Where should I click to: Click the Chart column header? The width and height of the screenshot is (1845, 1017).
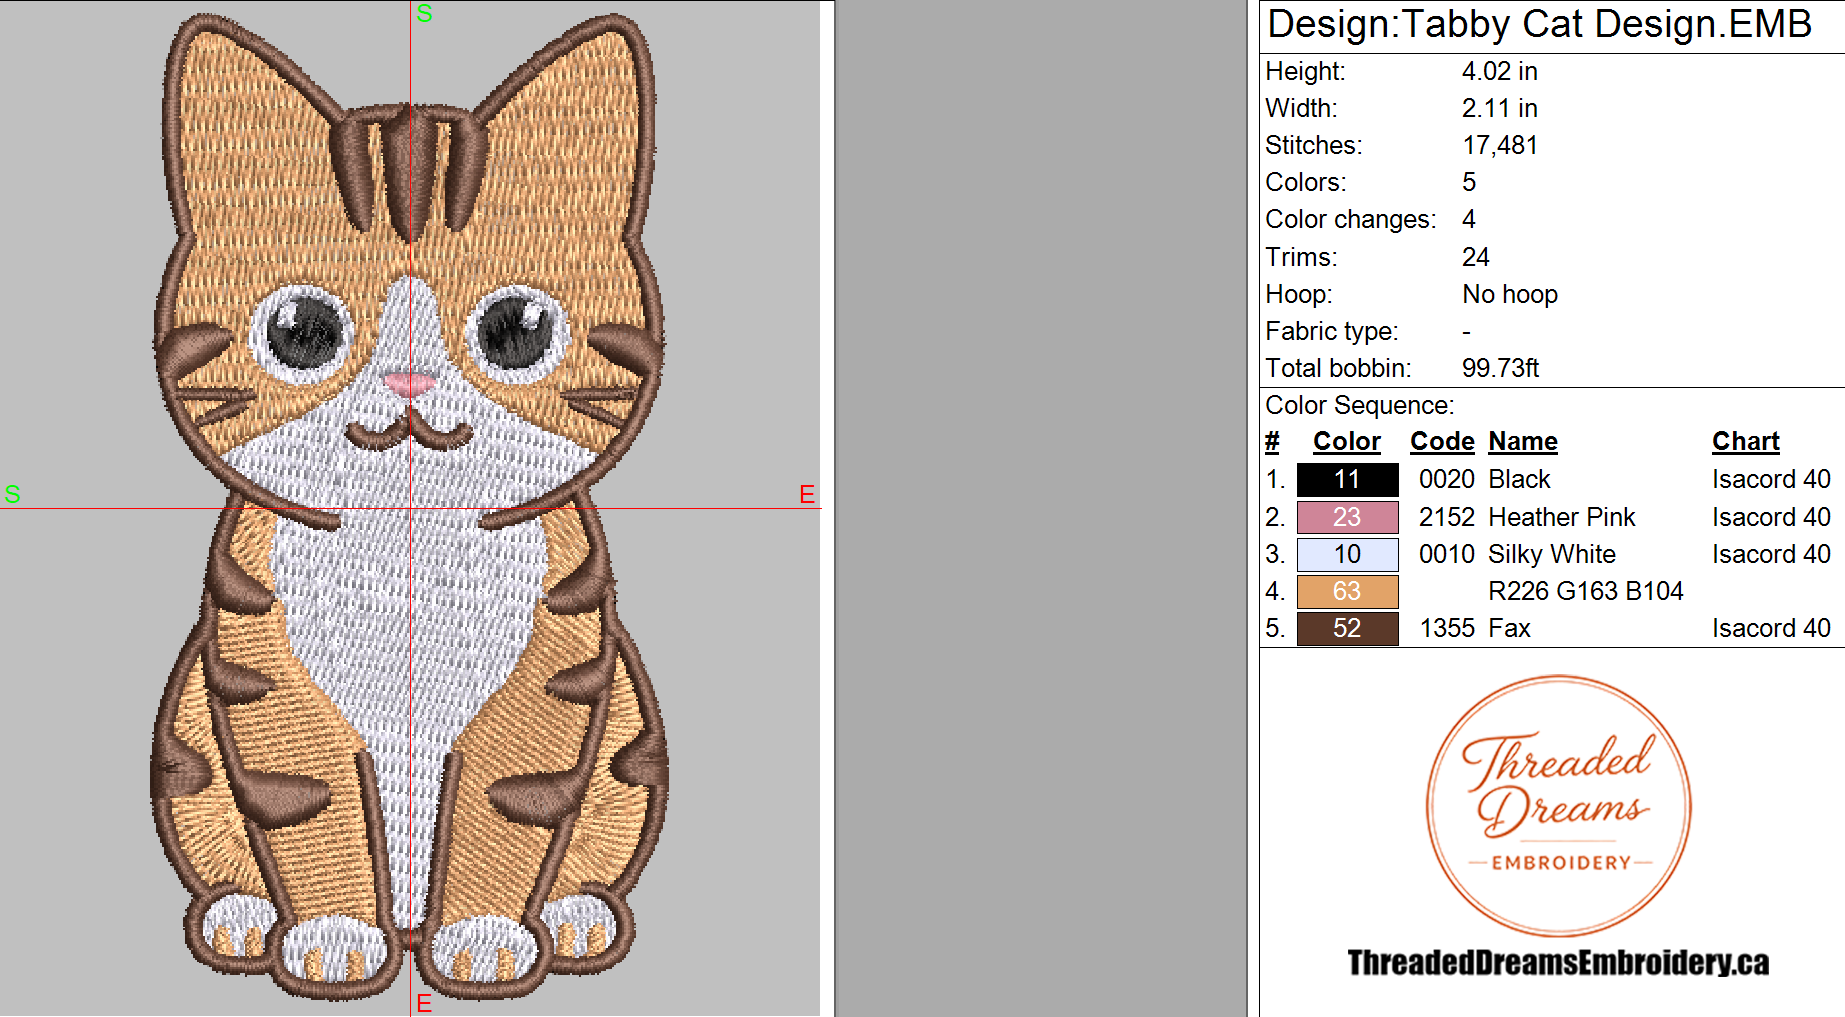point(1745,441)
